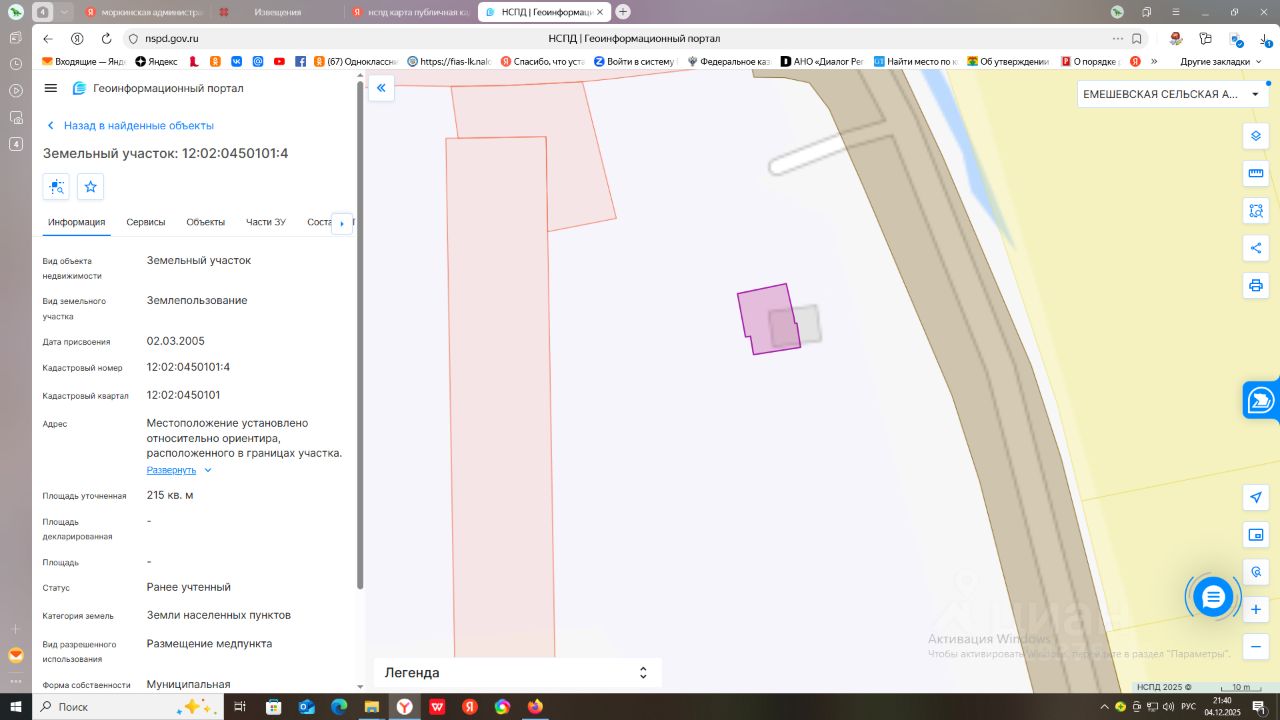The width and height of the screenshot is (1280, 720).
Task: Show more bookmarks with » chevron
Action: click(x=1154, y=61)
